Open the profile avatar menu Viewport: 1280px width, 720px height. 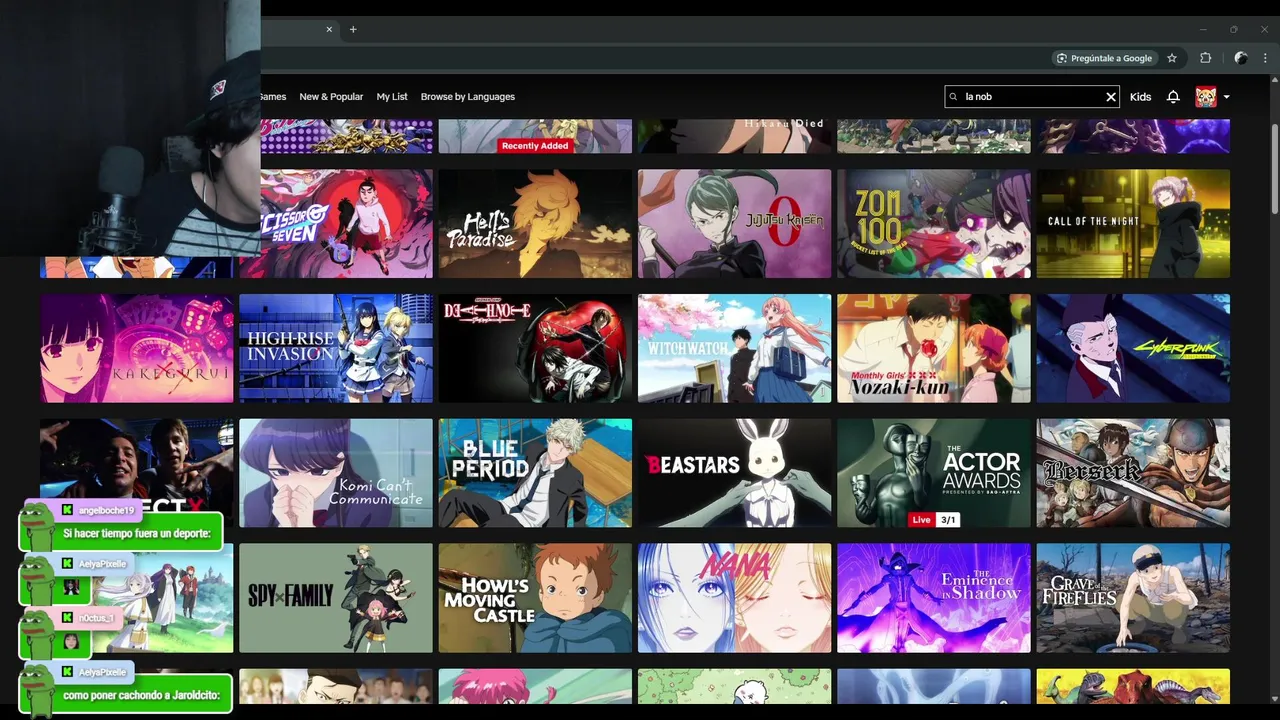point(1206,97)
